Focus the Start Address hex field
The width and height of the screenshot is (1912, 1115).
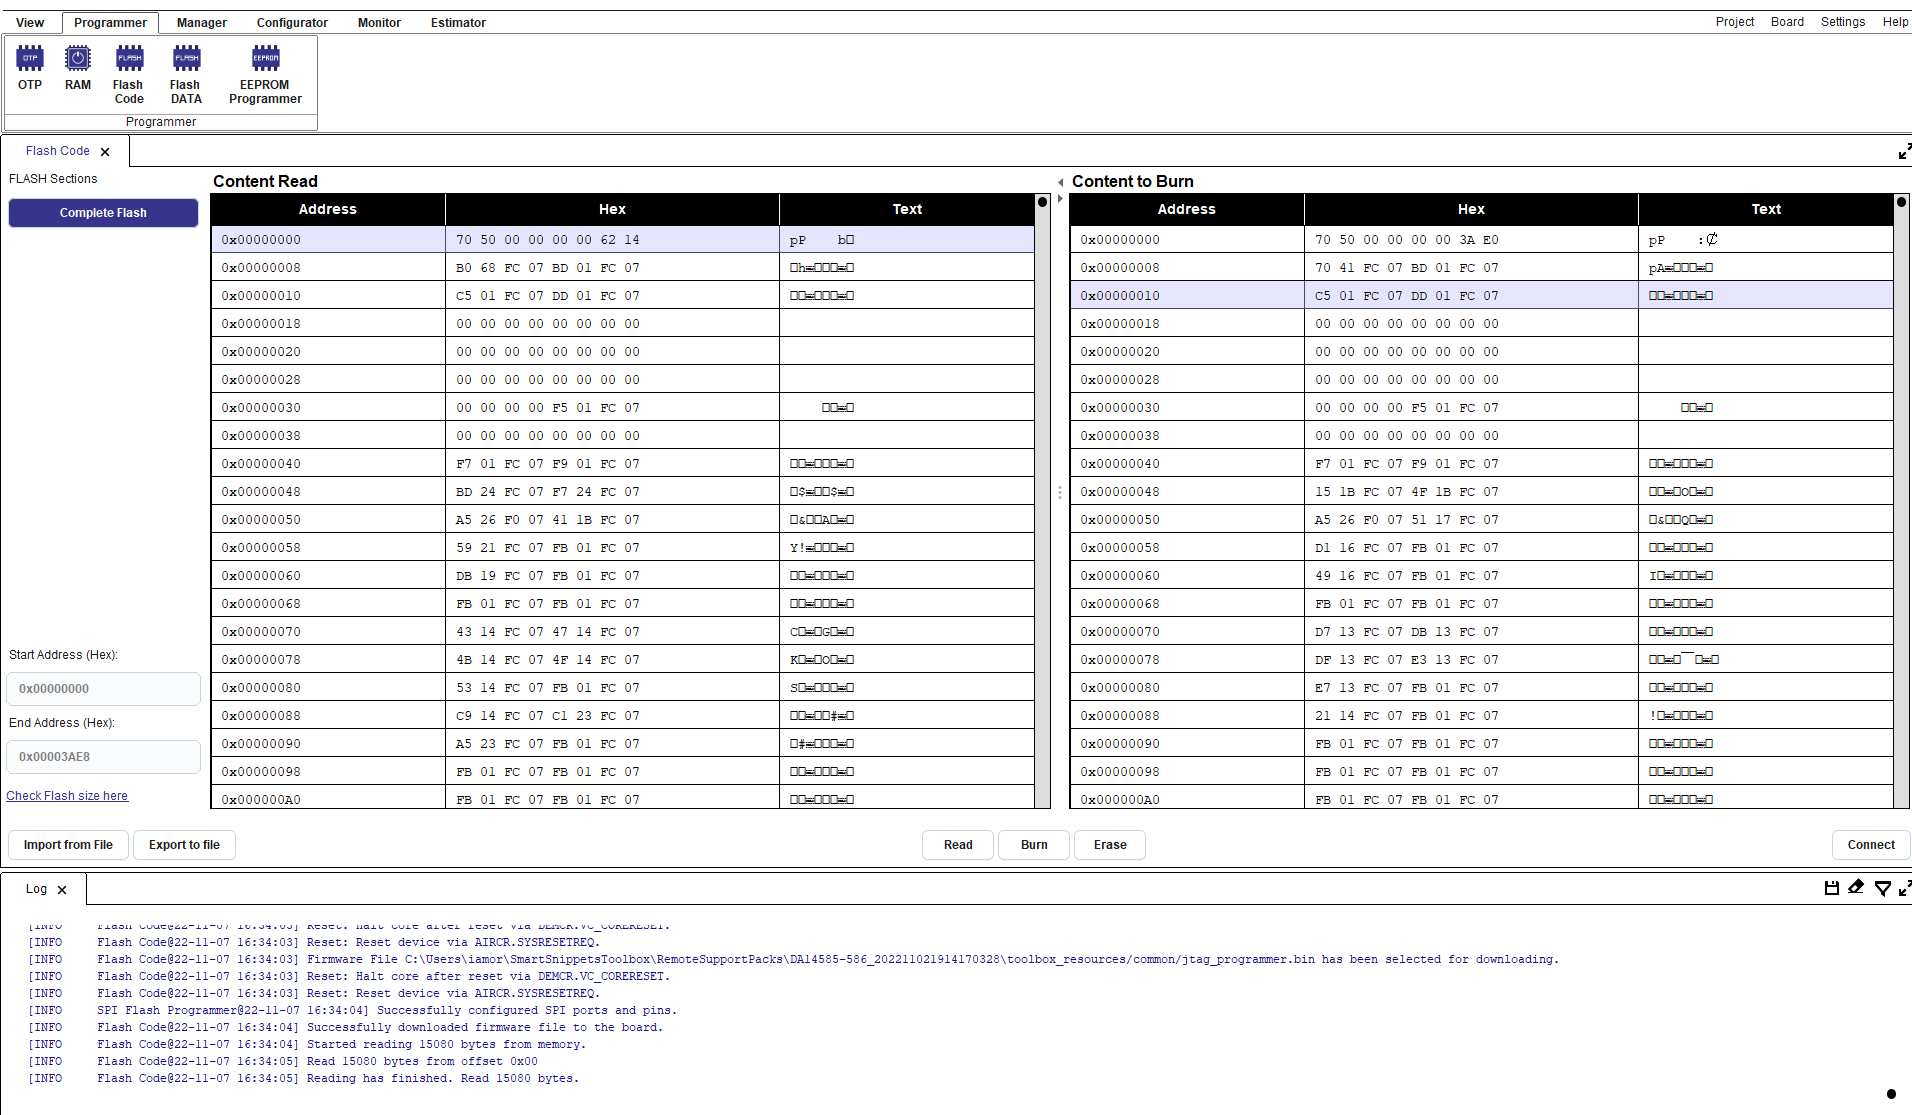coord(104,689)
